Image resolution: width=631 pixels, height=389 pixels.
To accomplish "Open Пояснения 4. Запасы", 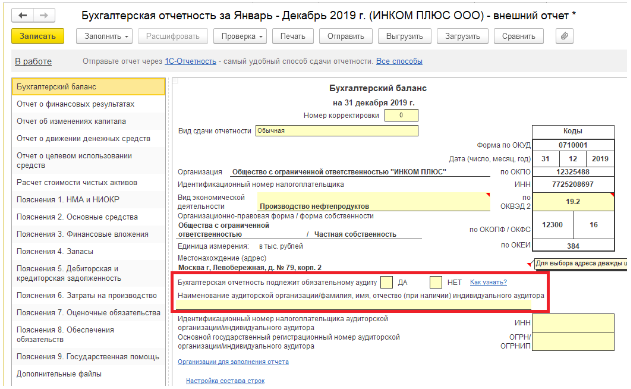I will [89, 251].
